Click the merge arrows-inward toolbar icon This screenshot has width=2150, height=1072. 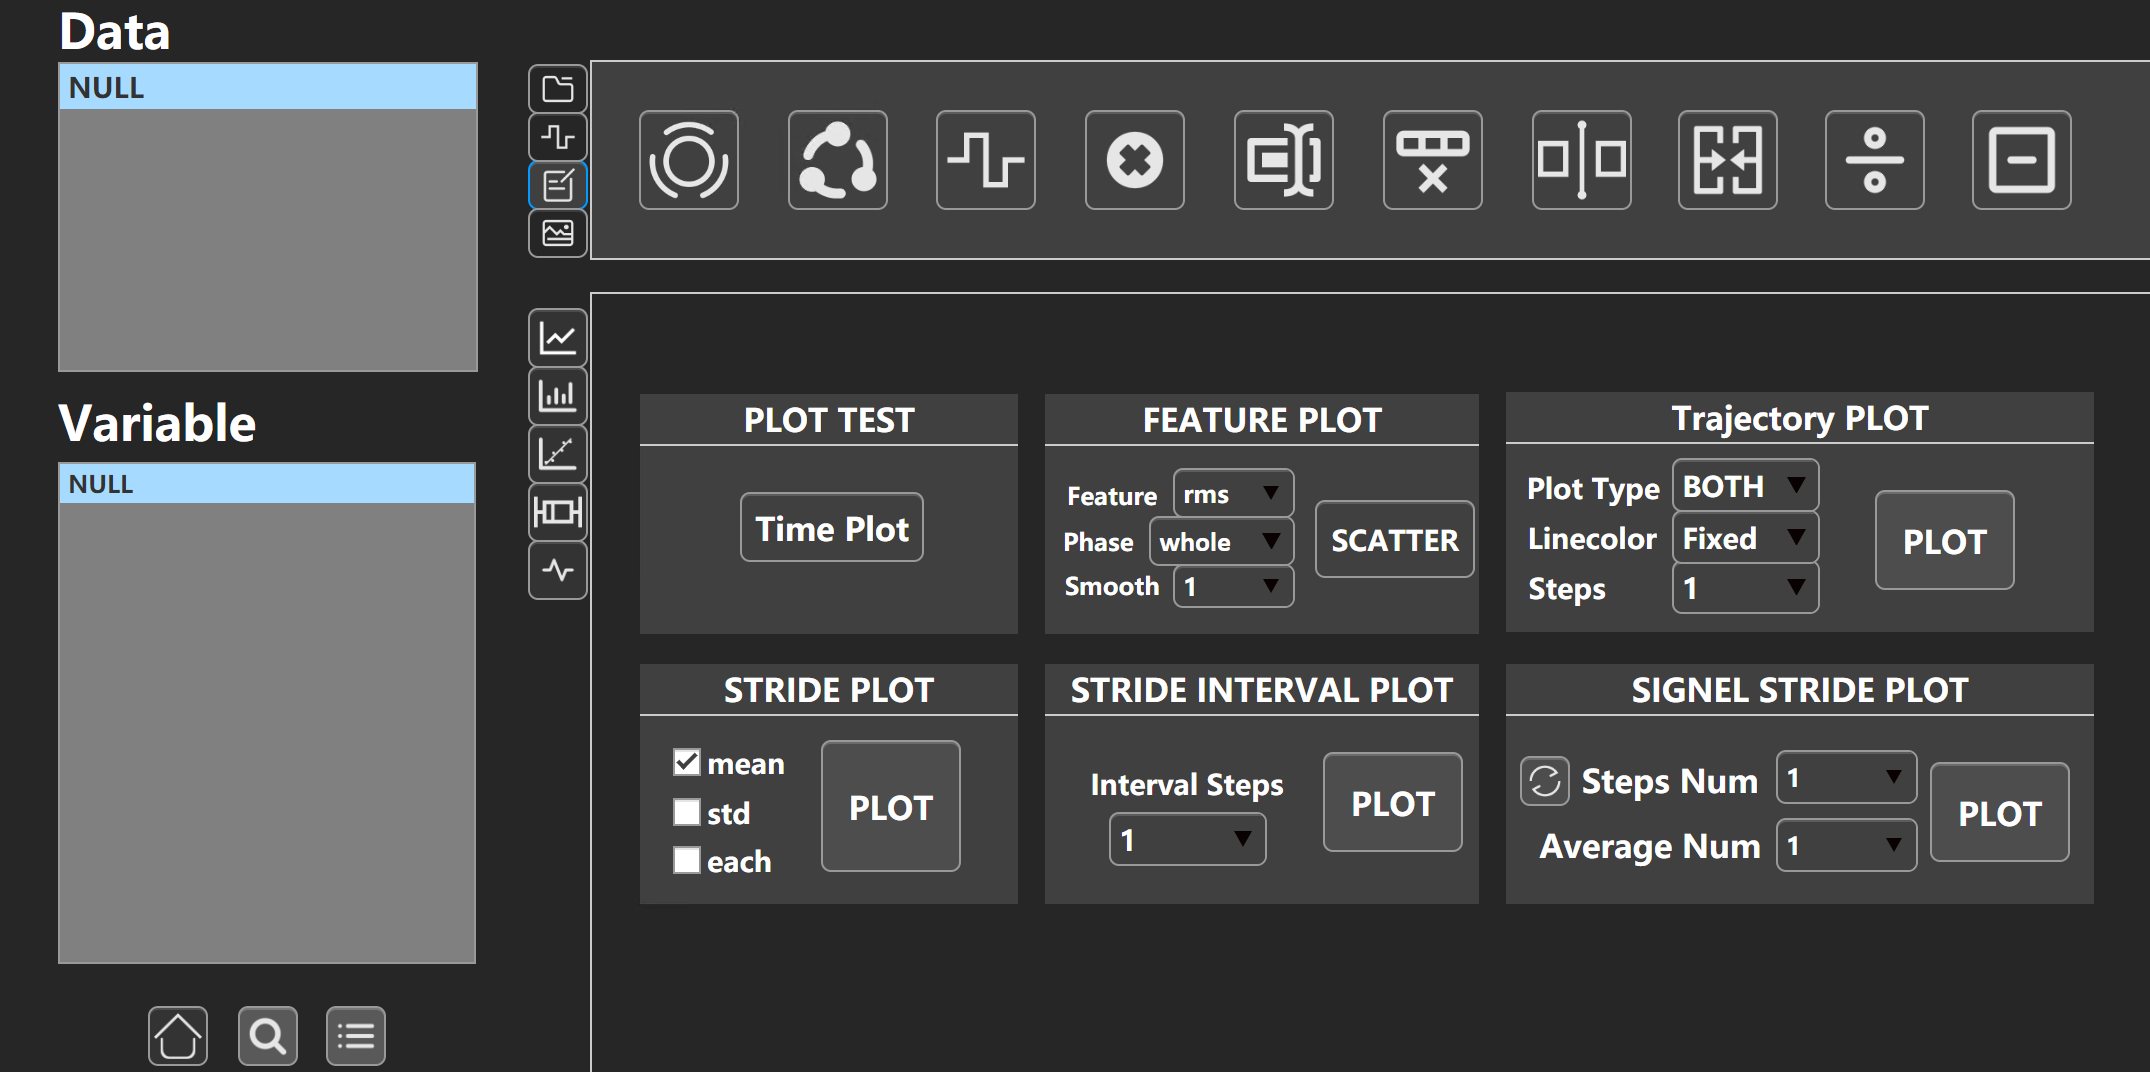1728,160
